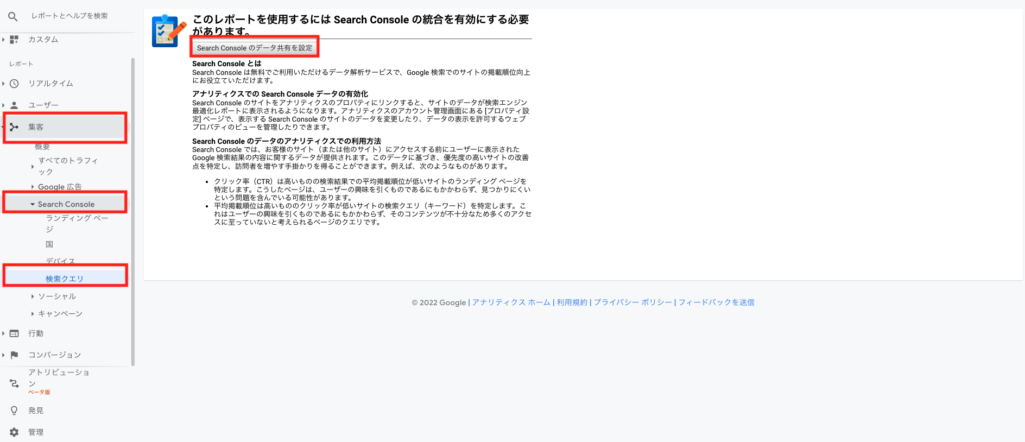Click the sidebar vertical scrollbar
The height and width of the screenshot is (442, 1025).
tap(133, 212)
